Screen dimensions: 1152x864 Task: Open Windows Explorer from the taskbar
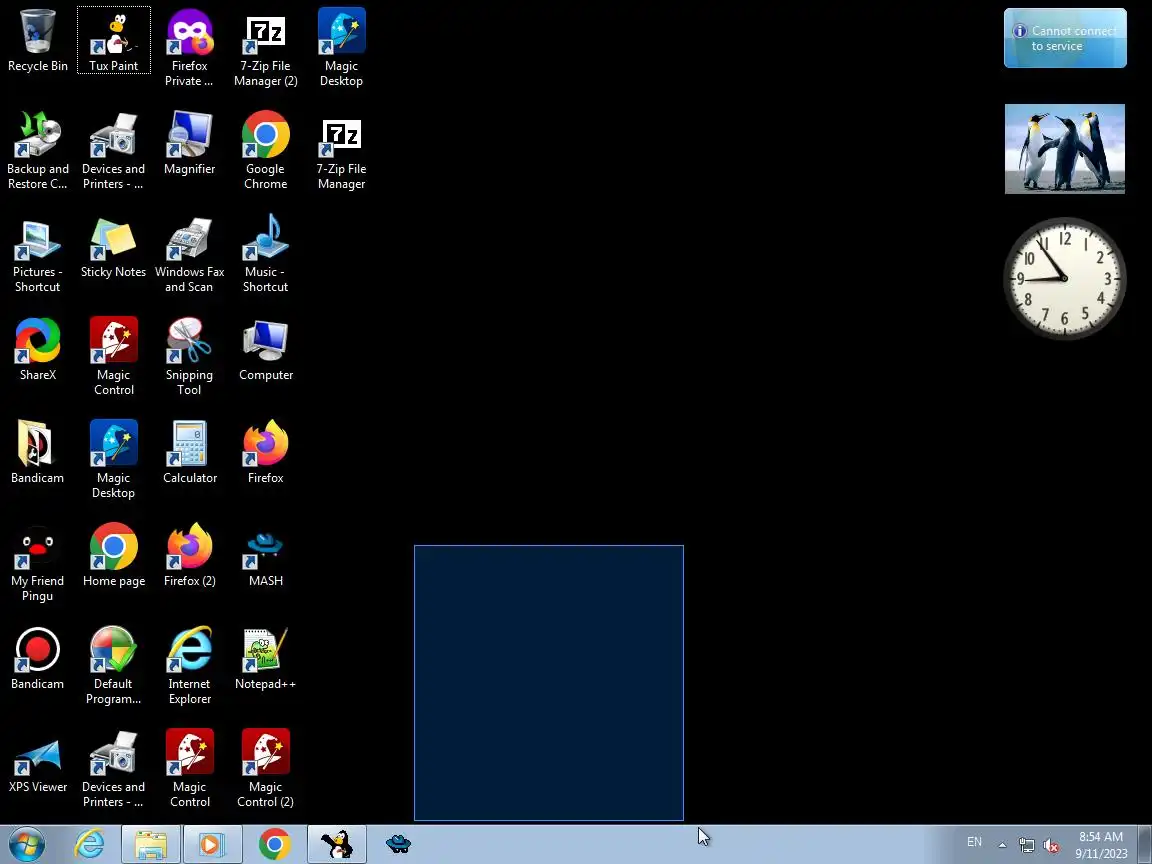coord(151,844)
